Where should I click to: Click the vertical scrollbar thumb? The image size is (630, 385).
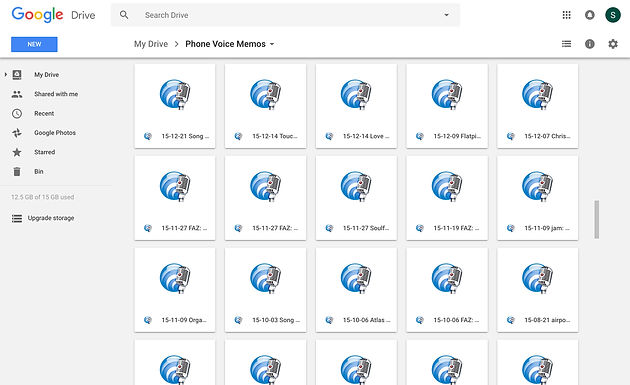click(x=597, y=219)
